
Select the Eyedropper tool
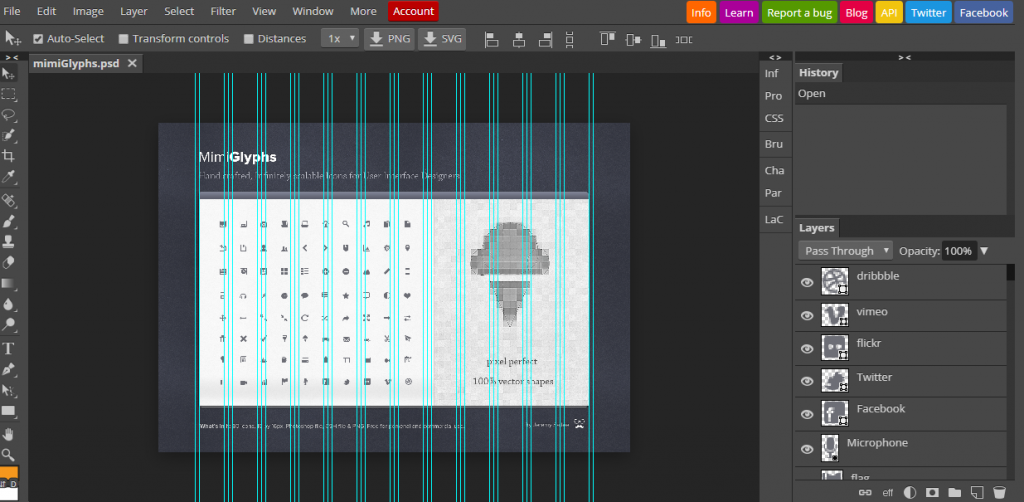[x=8, y=177]
